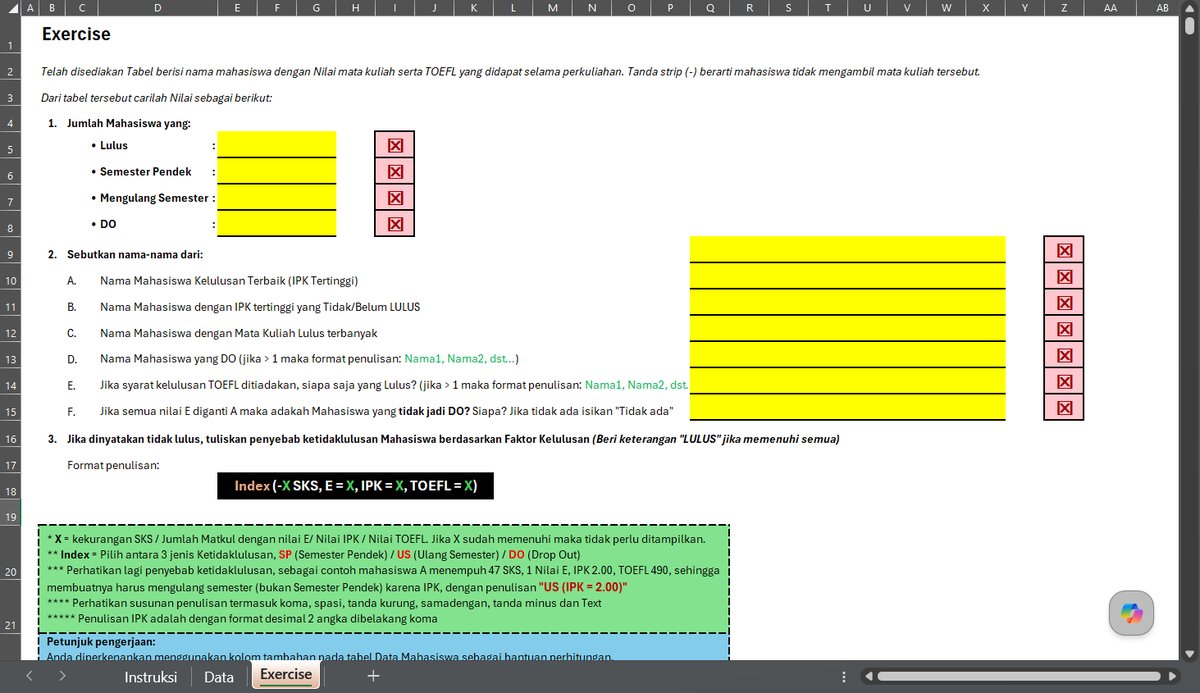The image size is (1200, 693).
Task: Click the 'Format penulisan:' label
Action: (x=113, y=465)
